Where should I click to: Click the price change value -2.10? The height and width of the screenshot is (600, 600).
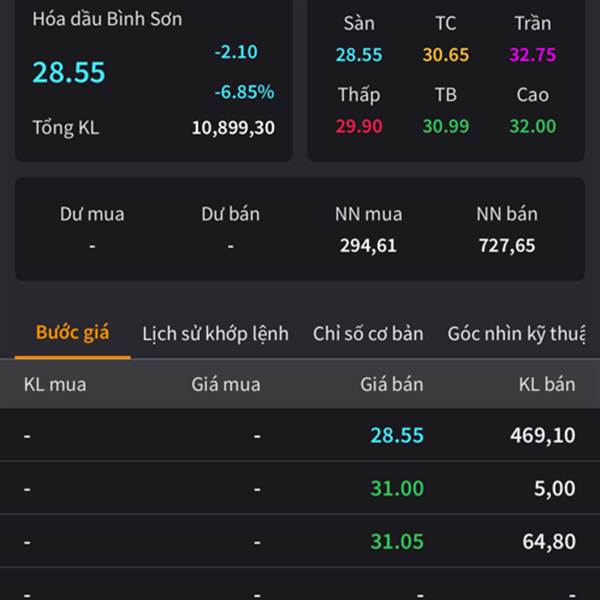point(236,52)
